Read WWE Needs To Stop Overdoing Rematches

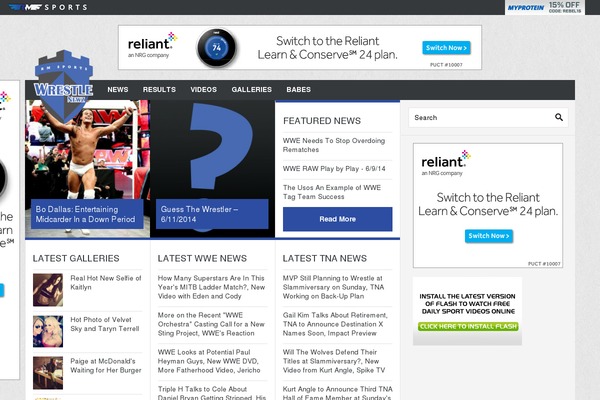[x=334, y=145]
